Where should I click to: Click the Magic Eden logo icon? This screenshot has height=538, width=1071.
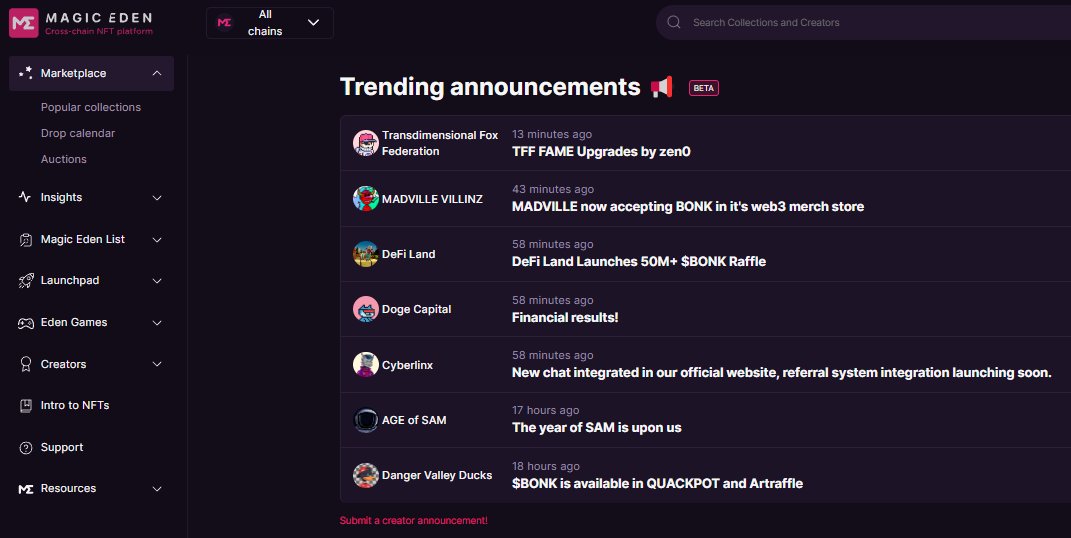(x=23, y=23)
